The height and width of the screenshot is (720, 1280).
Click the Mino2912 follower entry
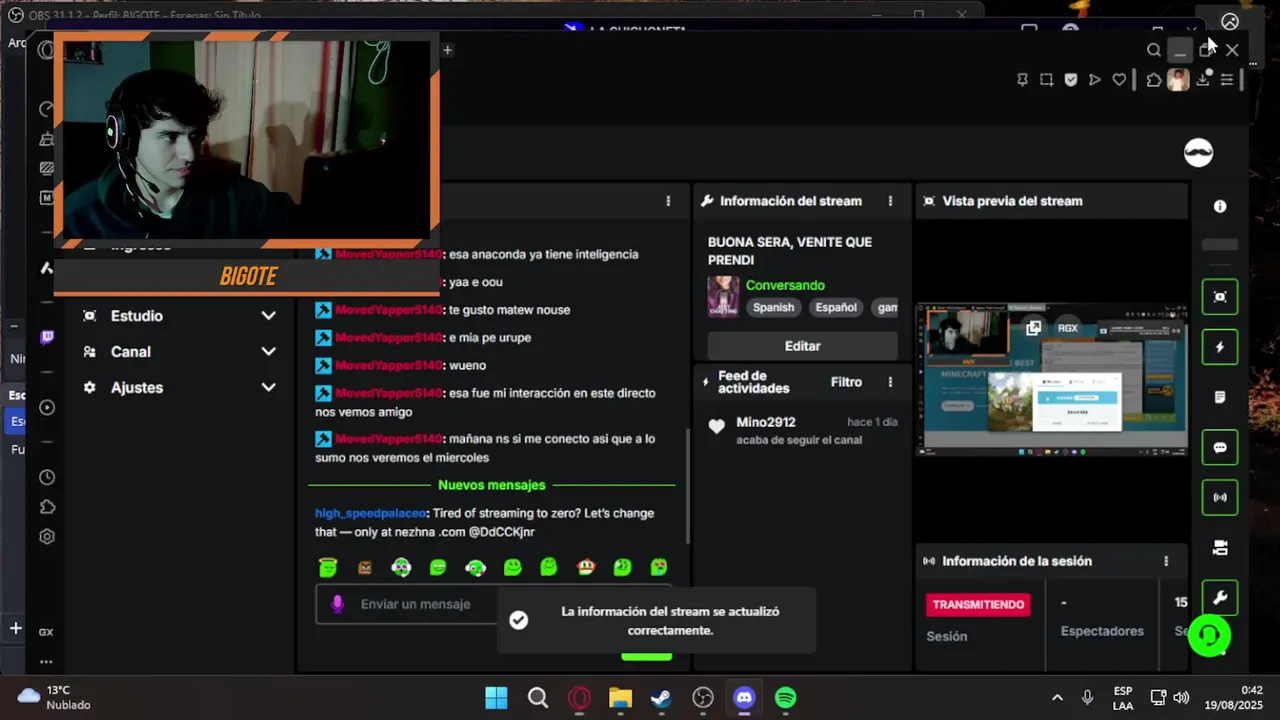pos(766,422)
